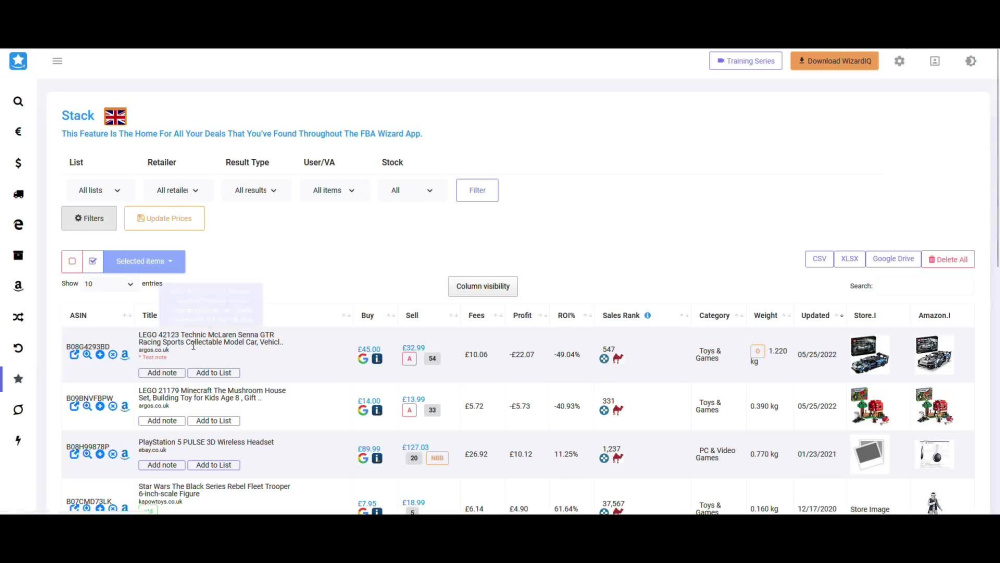Open the eBay 'e' sidebar icon
Screen dimensions: 1000x563
pyautogui.click(x=18, y=224)
